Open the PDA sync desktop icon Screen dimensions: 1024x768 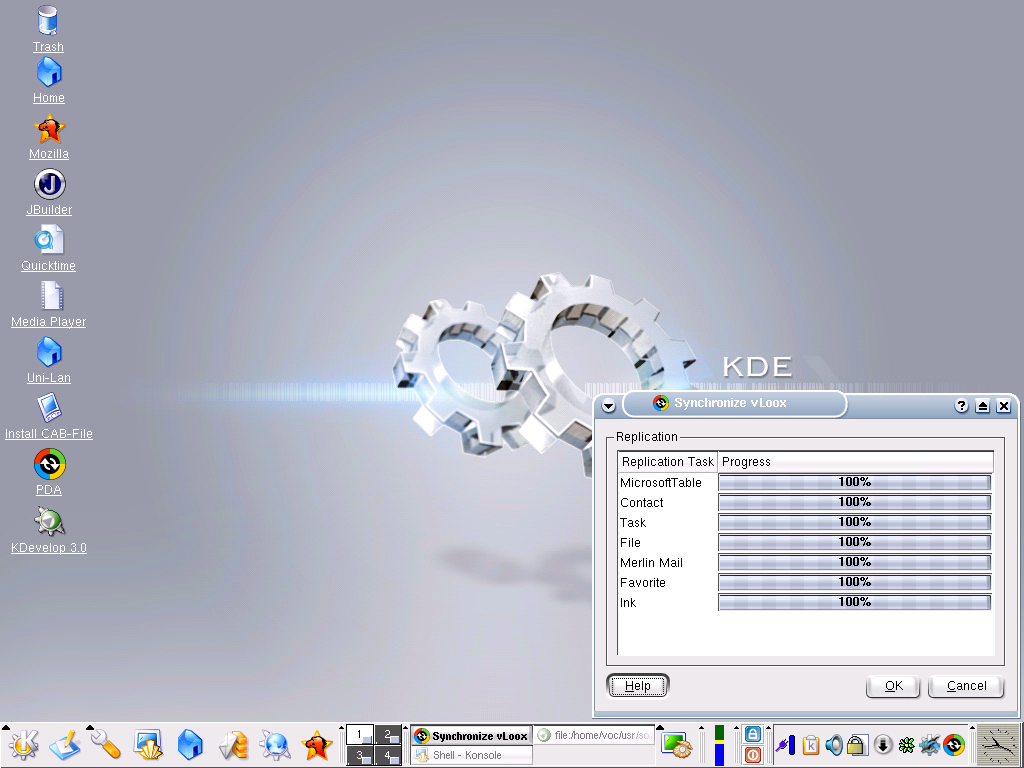pos(49,472)
